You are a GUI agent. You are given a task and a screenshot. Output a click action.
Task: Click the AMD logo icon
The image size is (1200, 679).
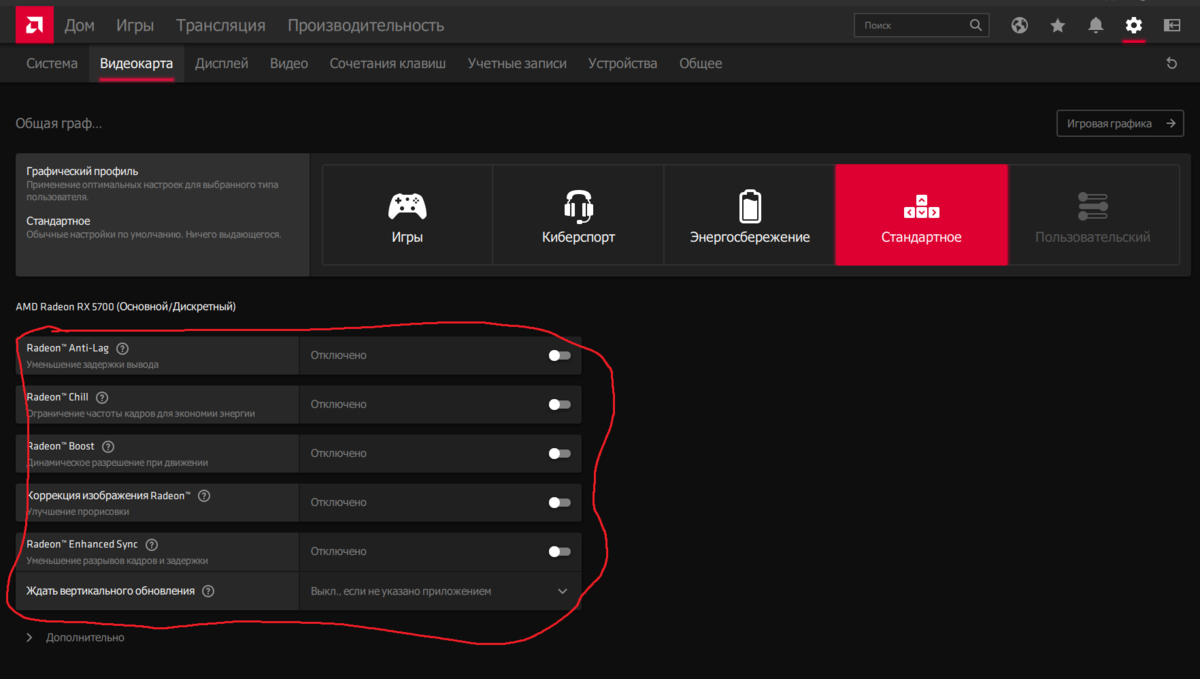(x=34, y=25)
